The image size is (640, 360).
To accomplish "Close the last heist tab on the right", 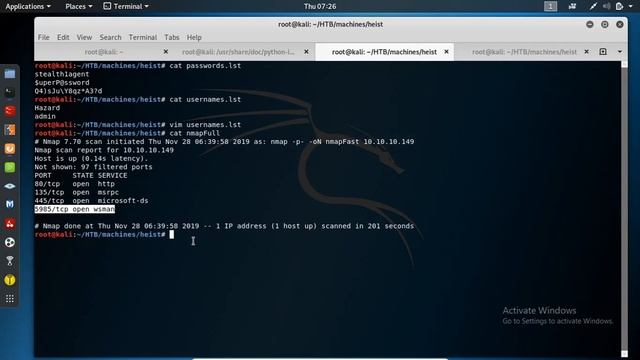I will pyautogui.click(x=587, y=52).
